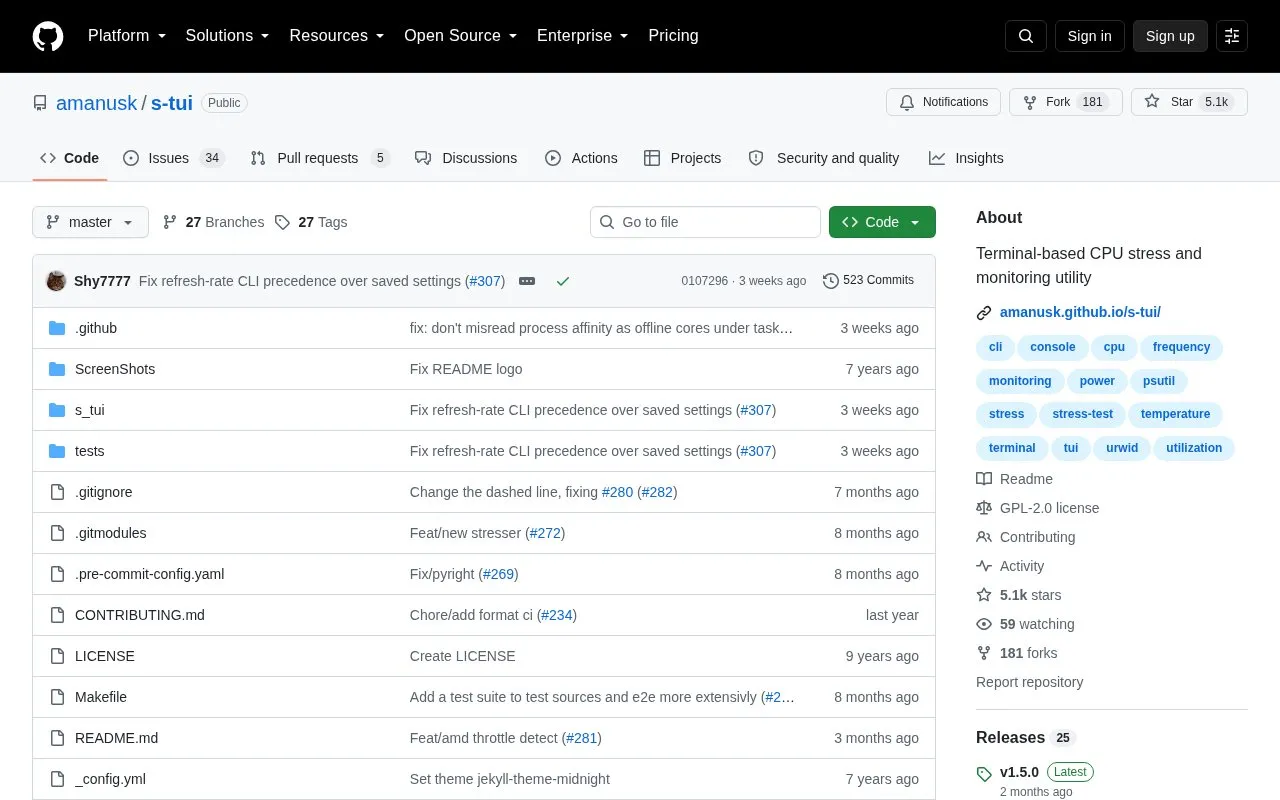Open the 27 Branches link
Image resolution: width=1280 pixels, height=800 pixels.
[x=213, y=222]
